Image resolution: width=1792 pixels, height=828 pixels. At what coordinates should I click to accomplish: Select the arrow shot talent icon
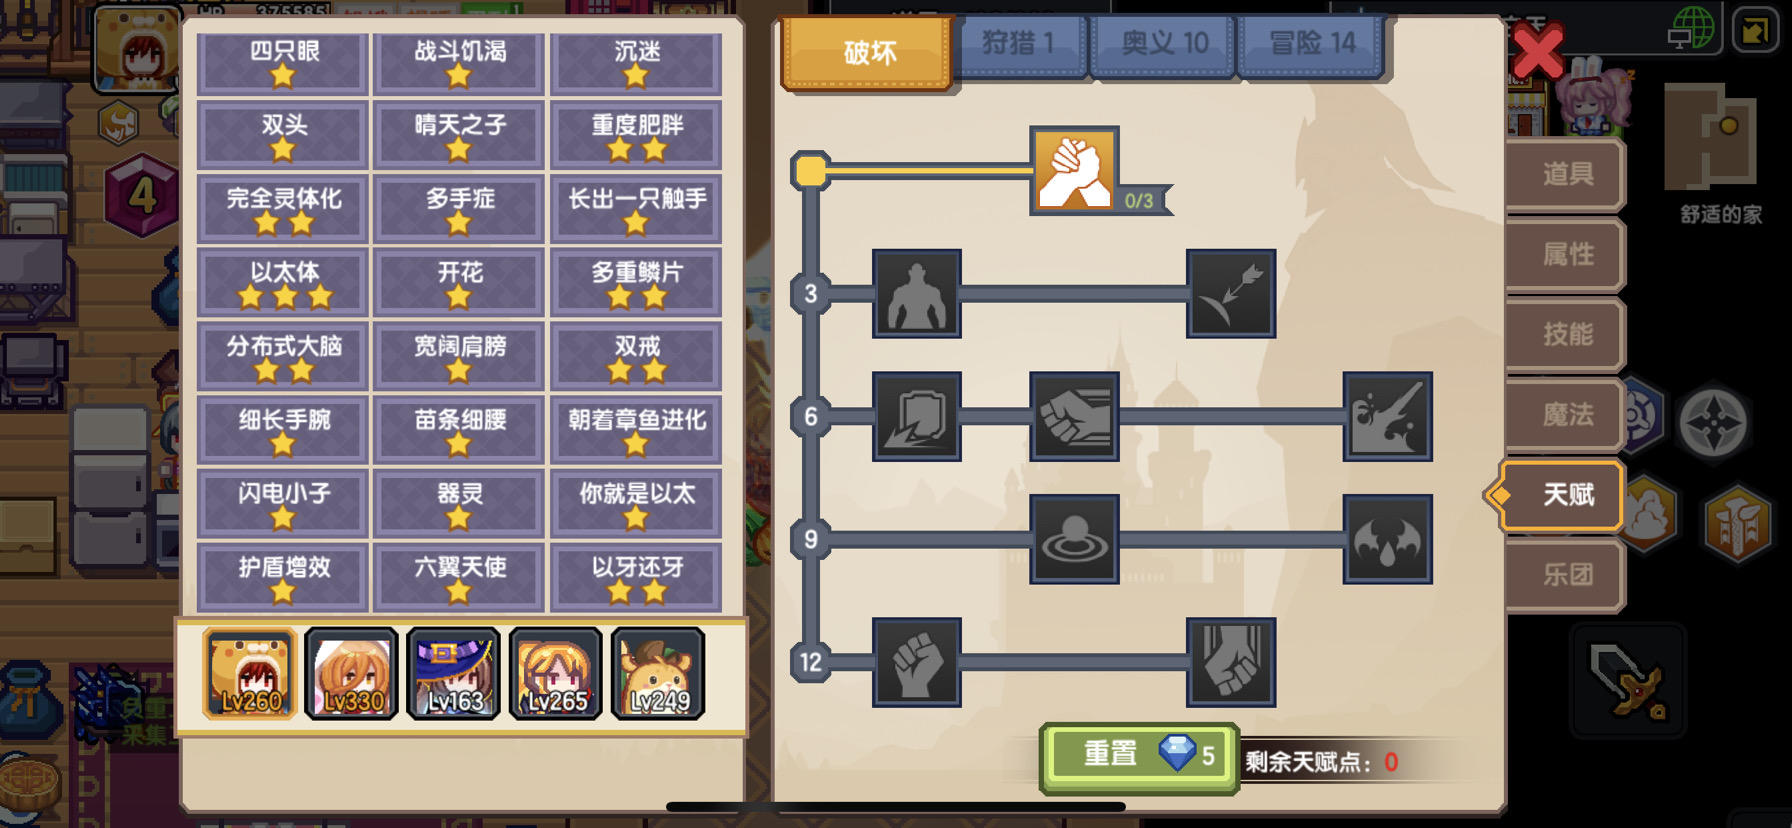[x=1231, y=294]
